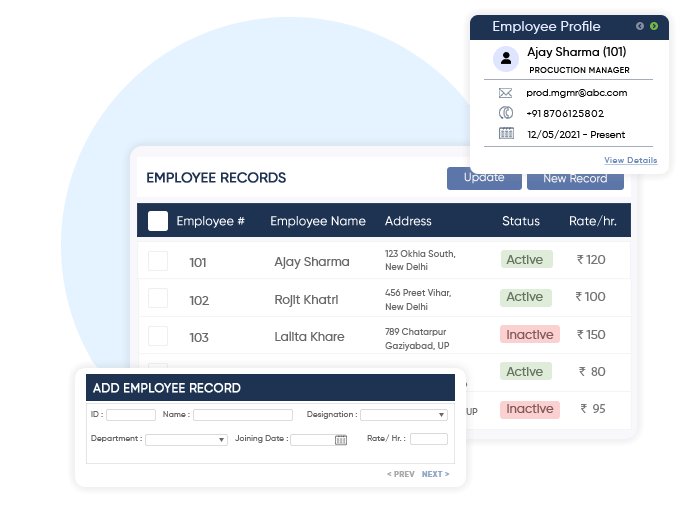Check the checkbox for employee 102

[158, 298]
